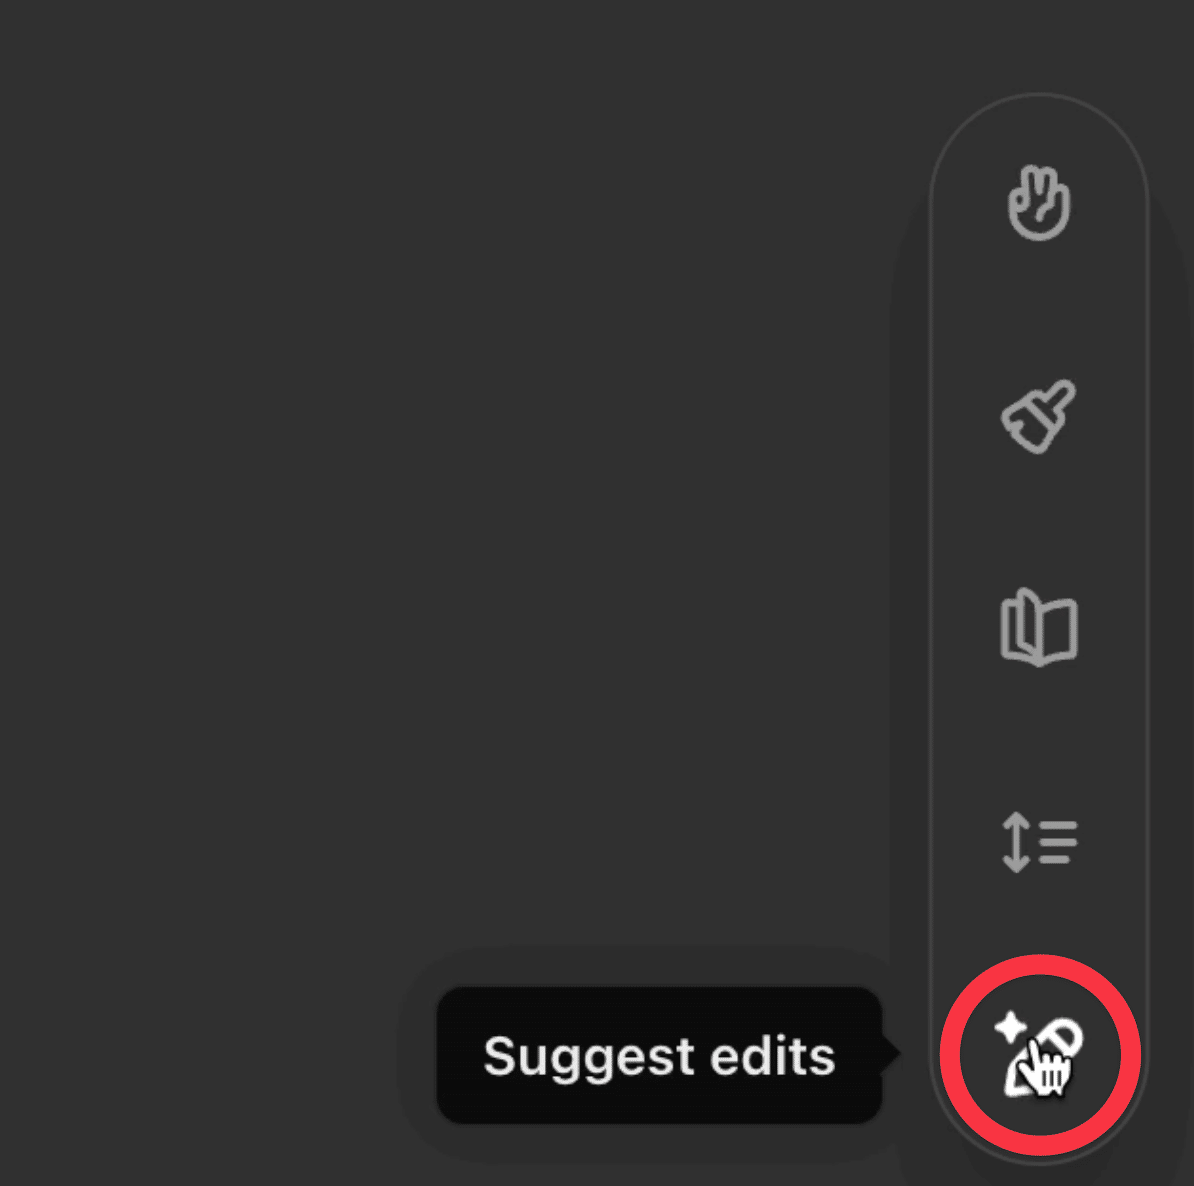Click the Suggest edits tooltip label
This screenshot has height=1186, width=1194.
[659, 1056]
